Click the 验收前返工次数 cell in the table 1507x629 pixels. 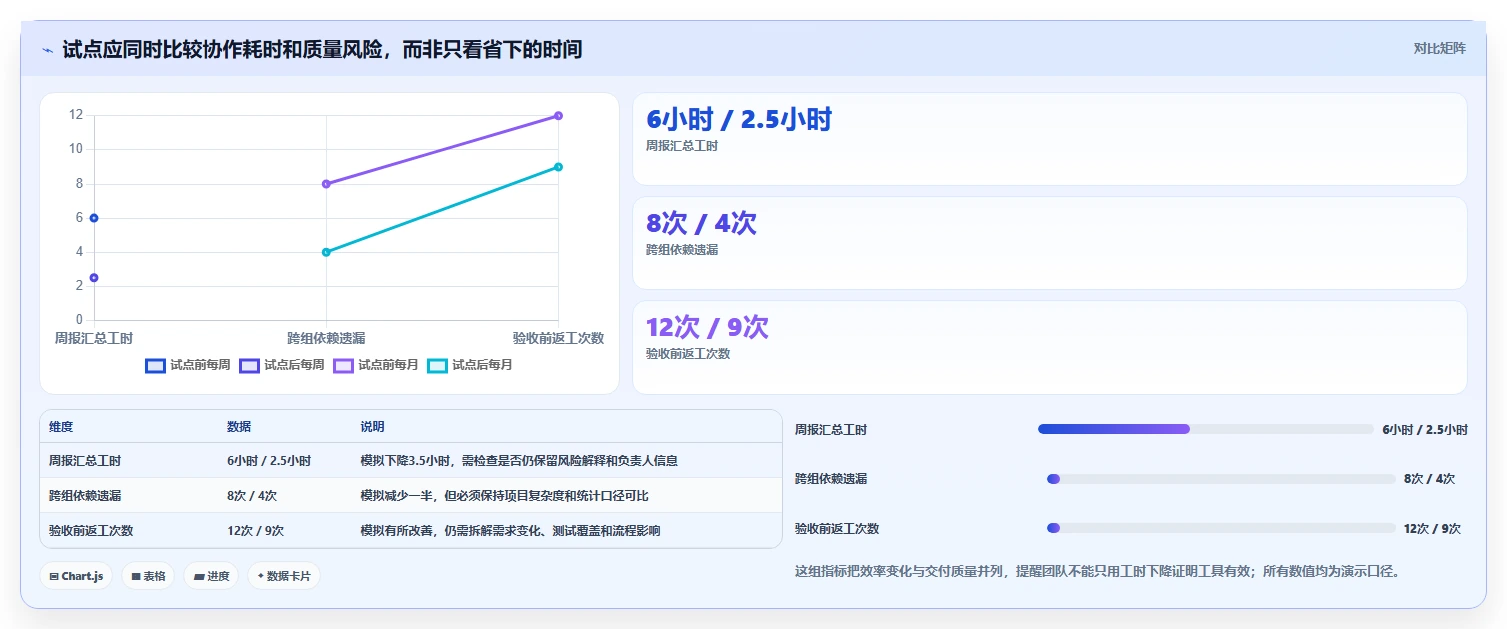91,531
